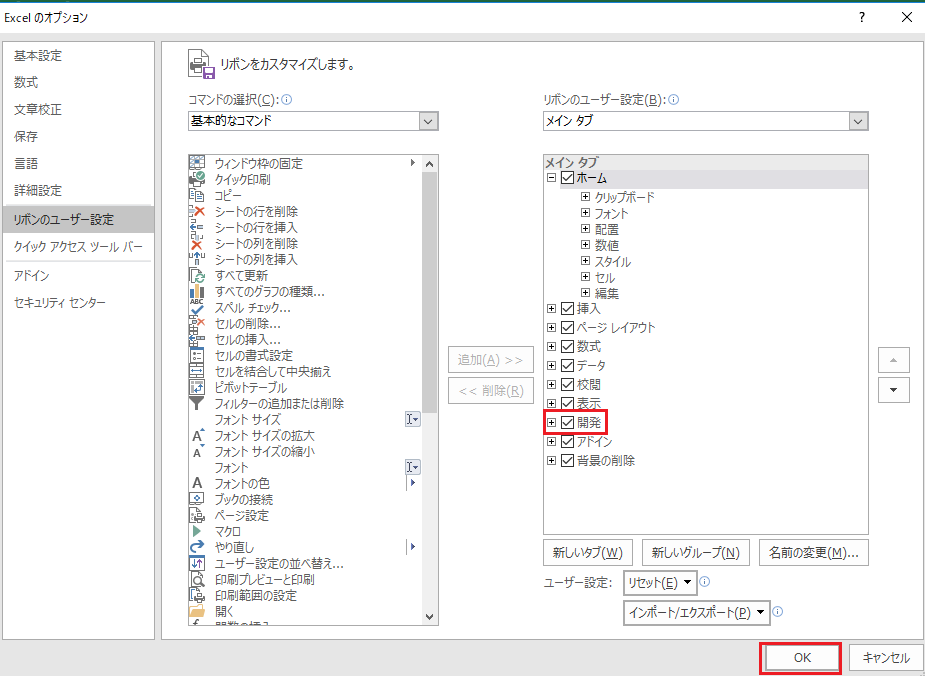Click the スペル チェック ABC icon
Screen dimensions: 925x676
pos(196,307)
